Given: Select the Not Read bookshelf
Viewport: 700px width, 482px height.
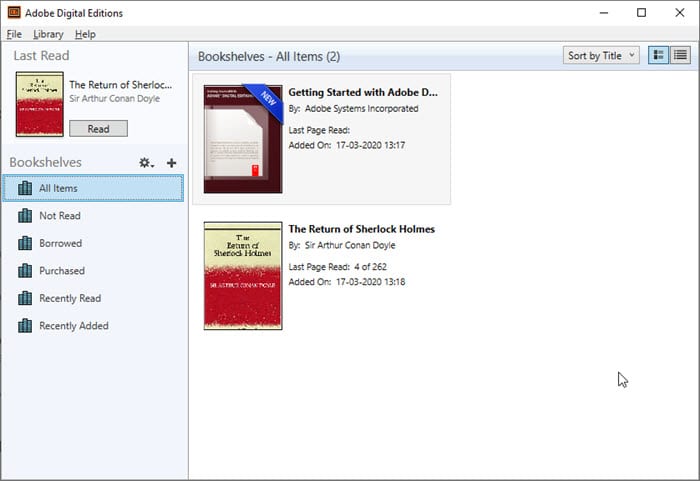Looking at the screenshot, I should pyautogui.click(x=93, y=216).
